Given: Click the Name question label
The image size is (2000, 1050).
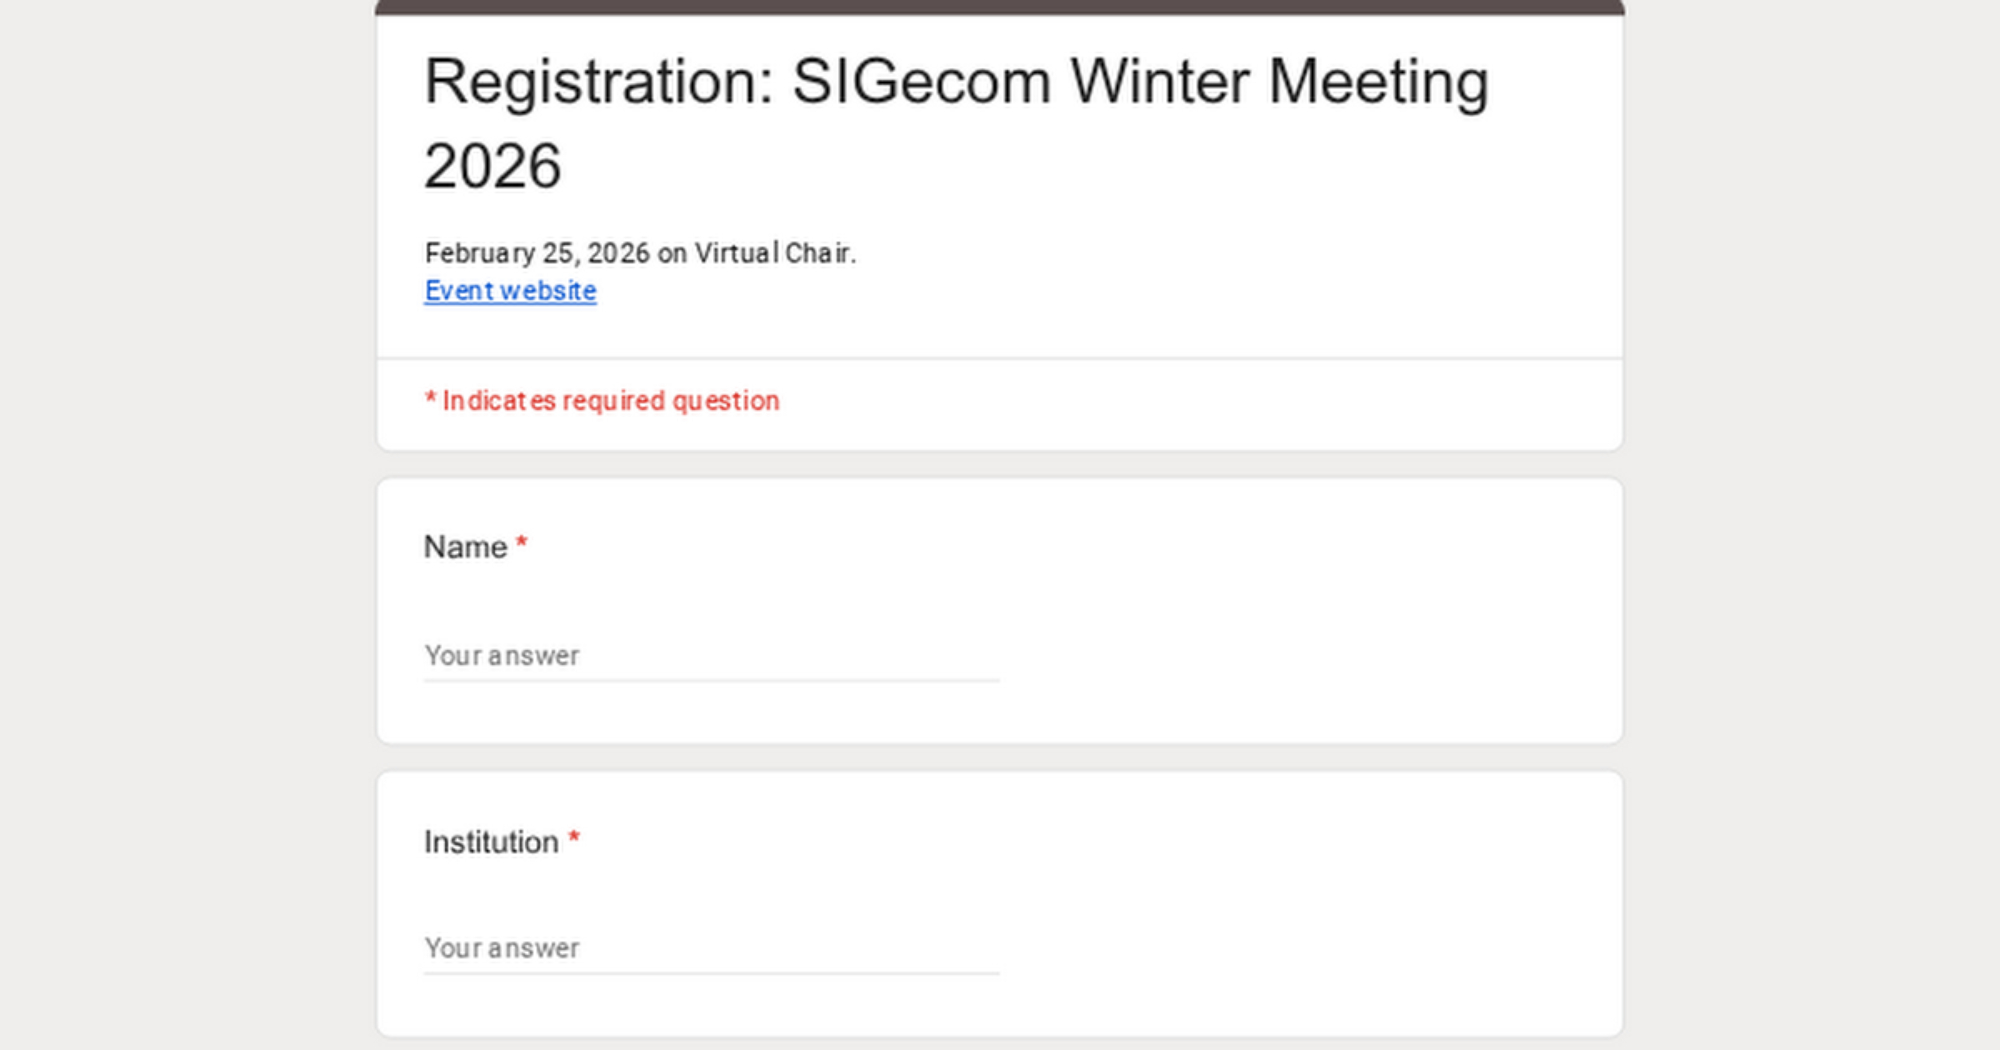Looking at the screenshot, I should coord(465,547).
